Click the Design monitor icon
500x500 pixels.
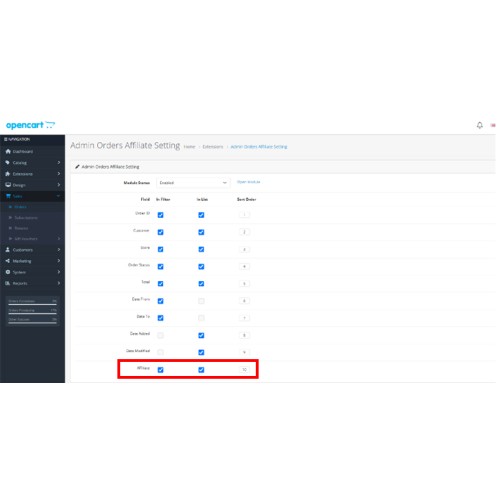8,186
